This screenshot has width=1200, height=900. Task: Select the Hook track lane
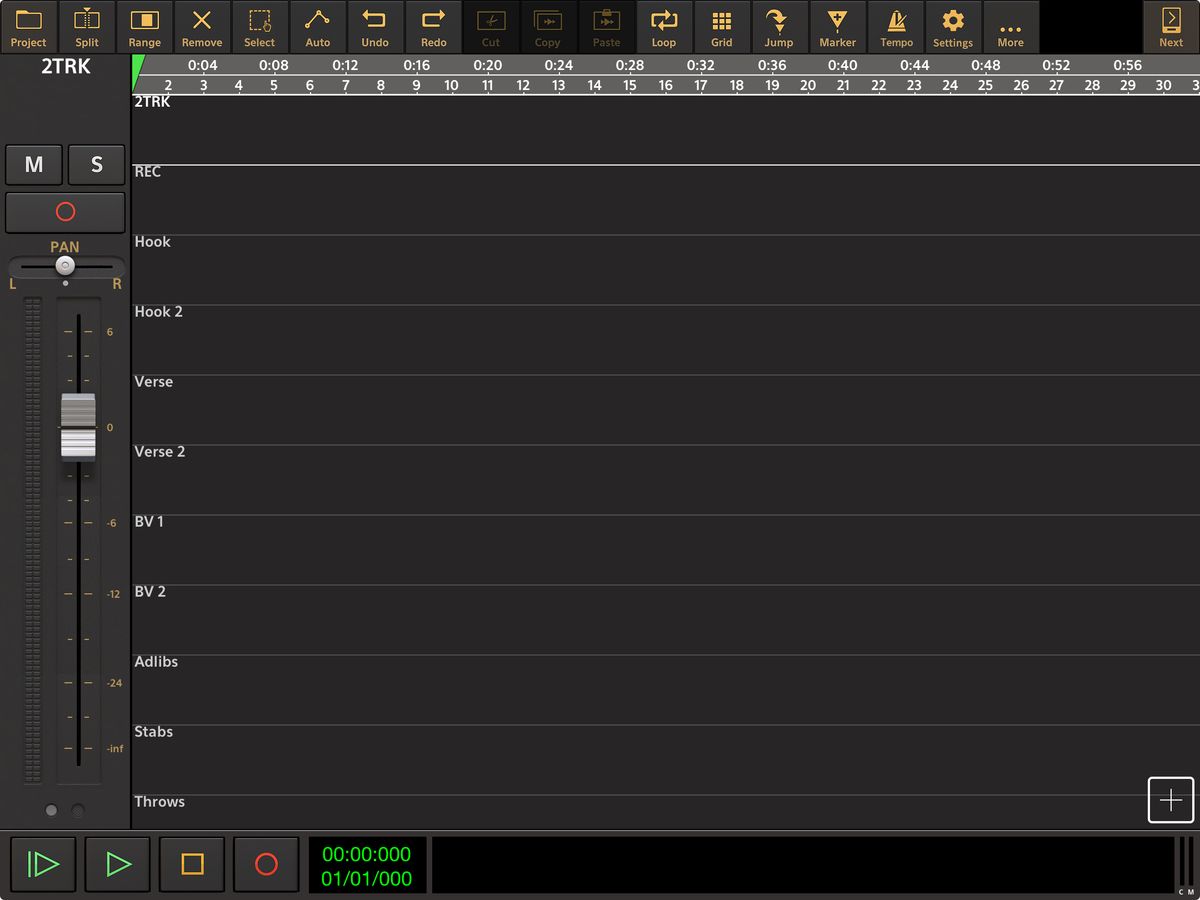coord(666,270)
